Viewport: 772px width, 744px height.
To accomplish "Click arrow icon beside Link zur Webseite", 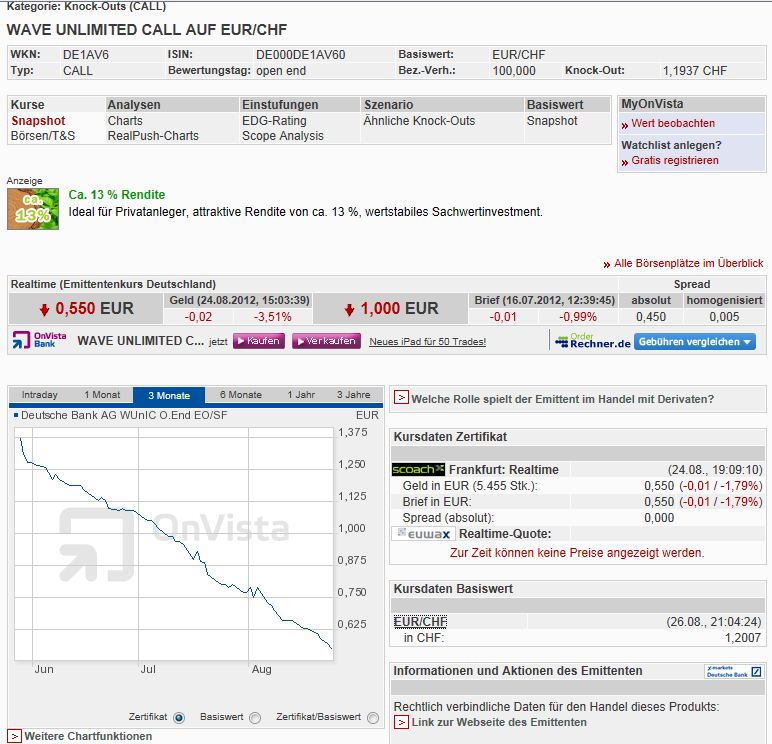I will (x=401, y=722).
